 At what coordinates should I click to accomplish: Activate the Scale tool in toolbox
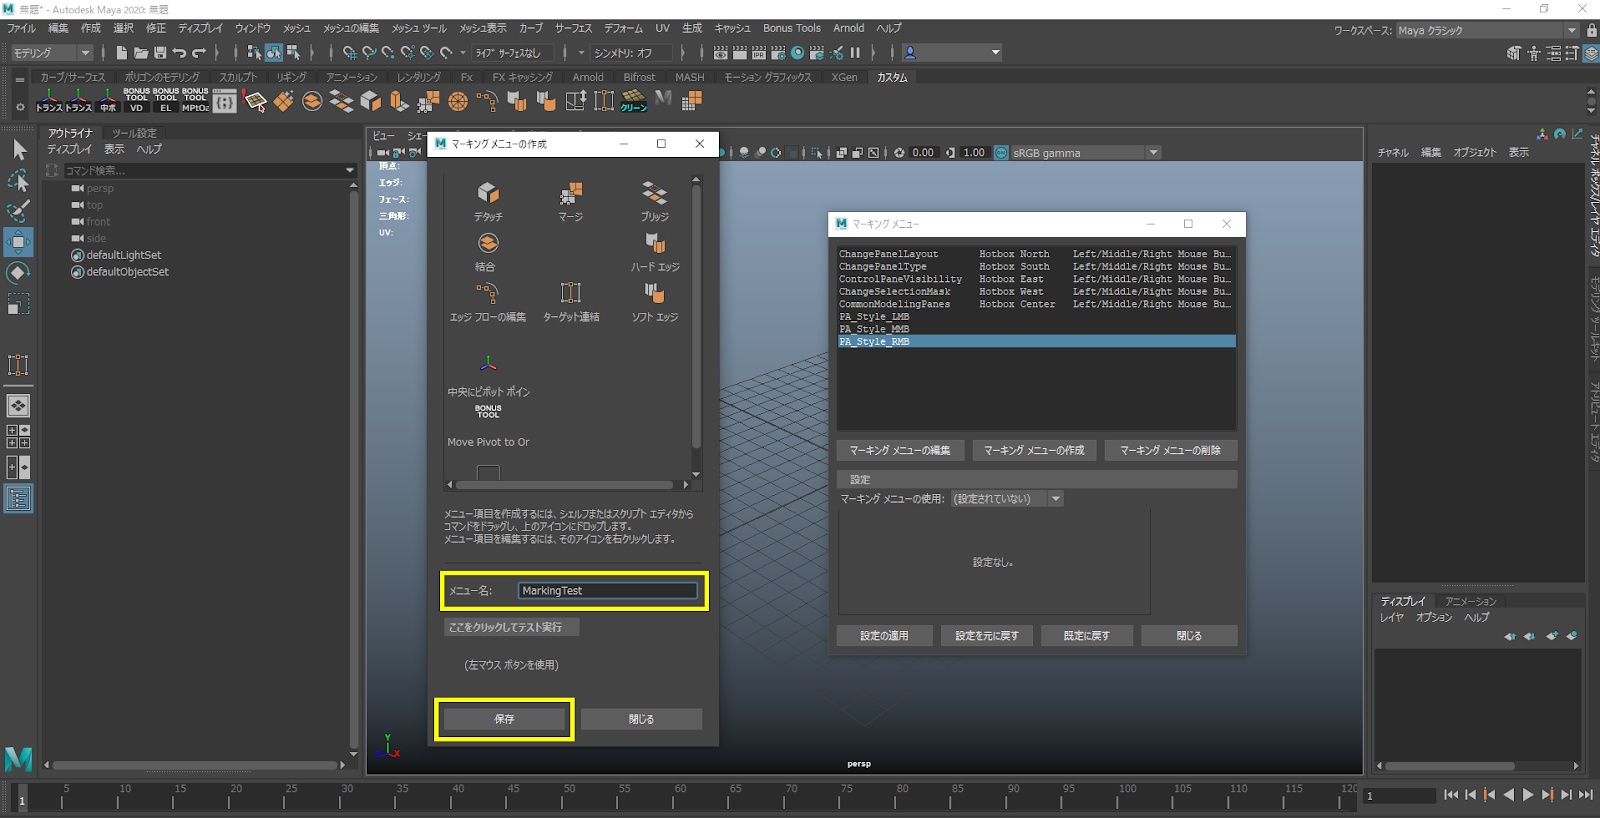pos(19,303)
